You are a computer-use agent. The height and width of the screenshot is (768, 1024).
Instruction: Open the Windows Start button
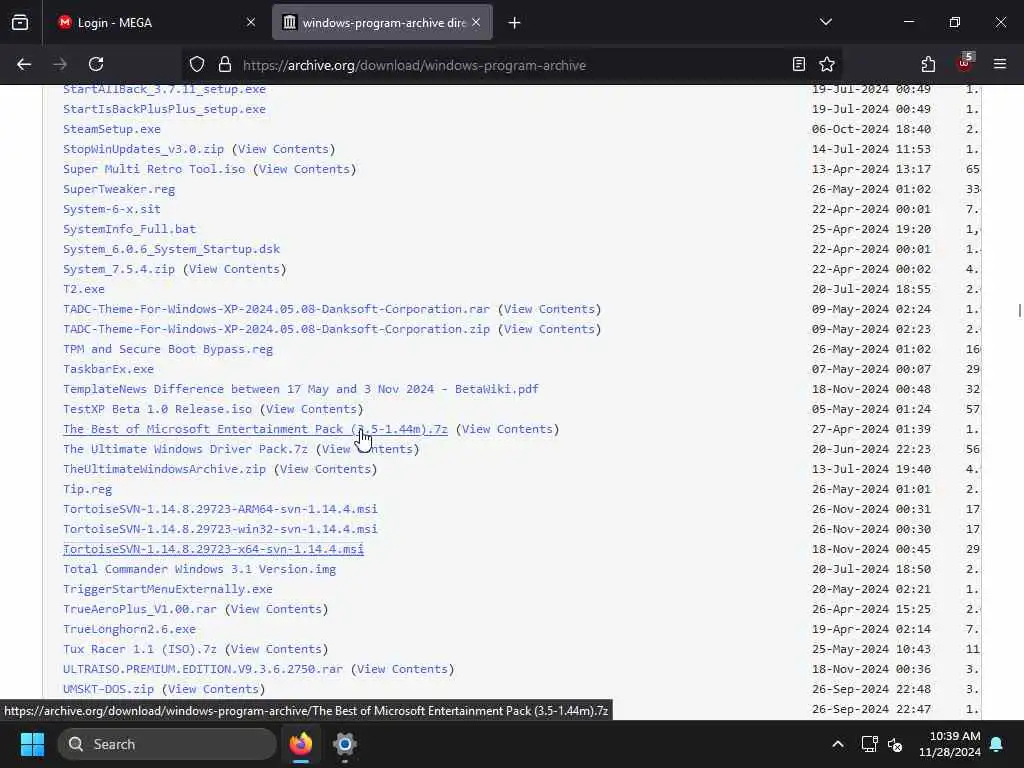click(32, 744)
